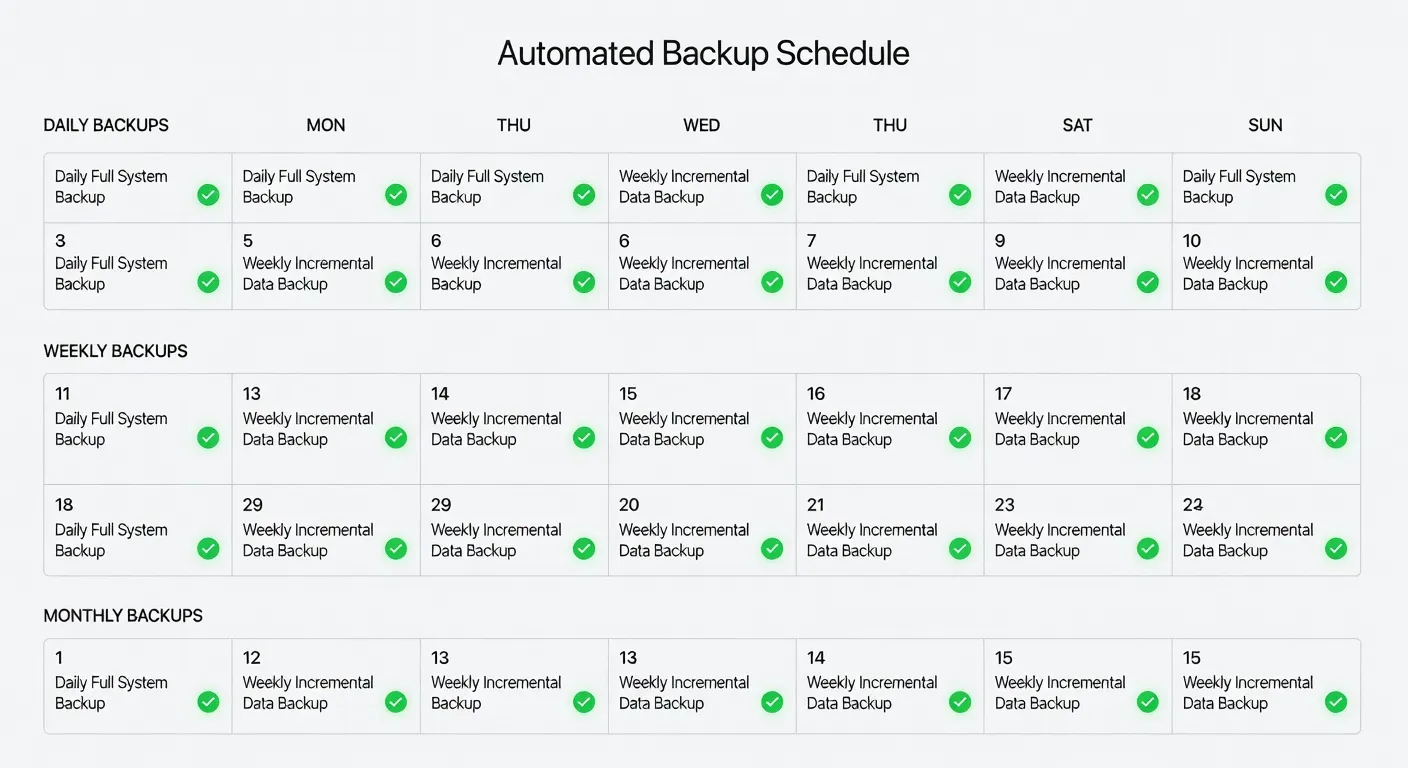
Task: Open the MONTHLY BACKUPS section
Action: coord(123,615)
